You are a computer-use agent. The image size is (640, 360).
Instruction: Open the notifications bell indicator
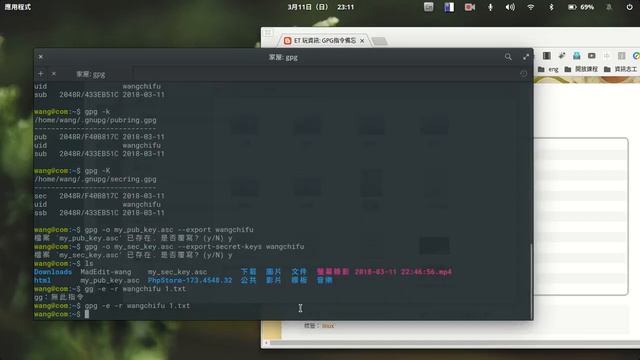(x=609, y=7)
